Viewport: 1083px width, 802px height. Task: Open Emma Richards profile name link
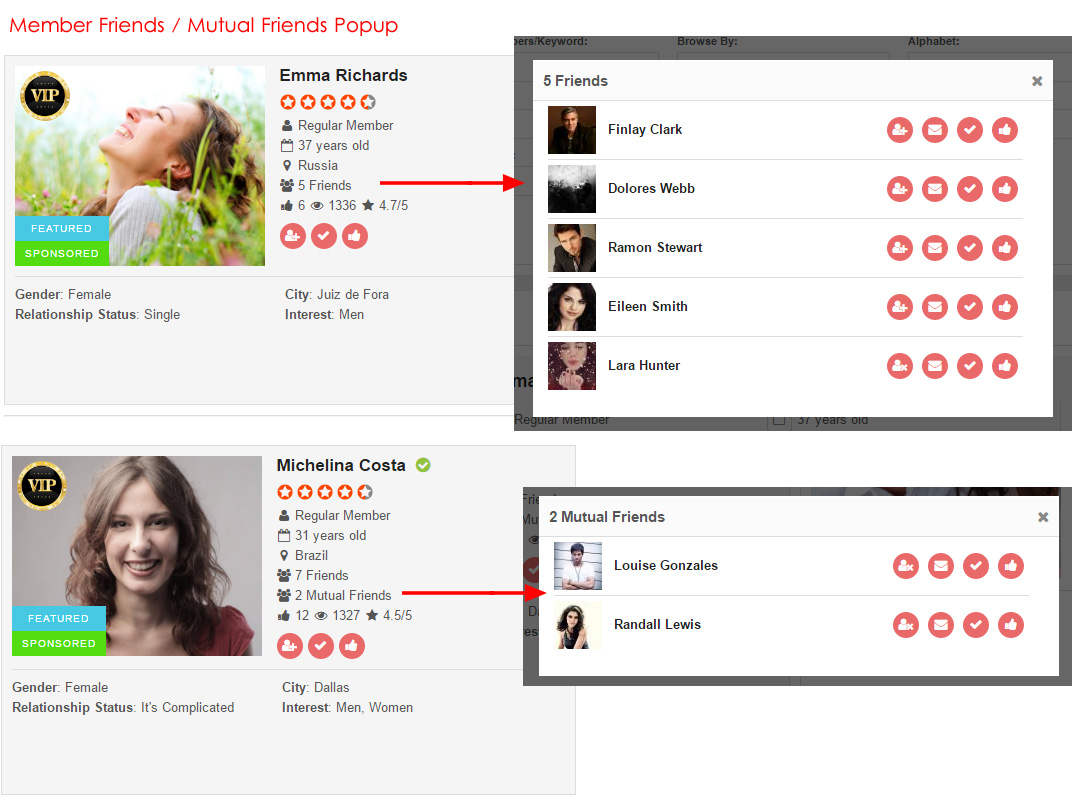tap(343, 76)
